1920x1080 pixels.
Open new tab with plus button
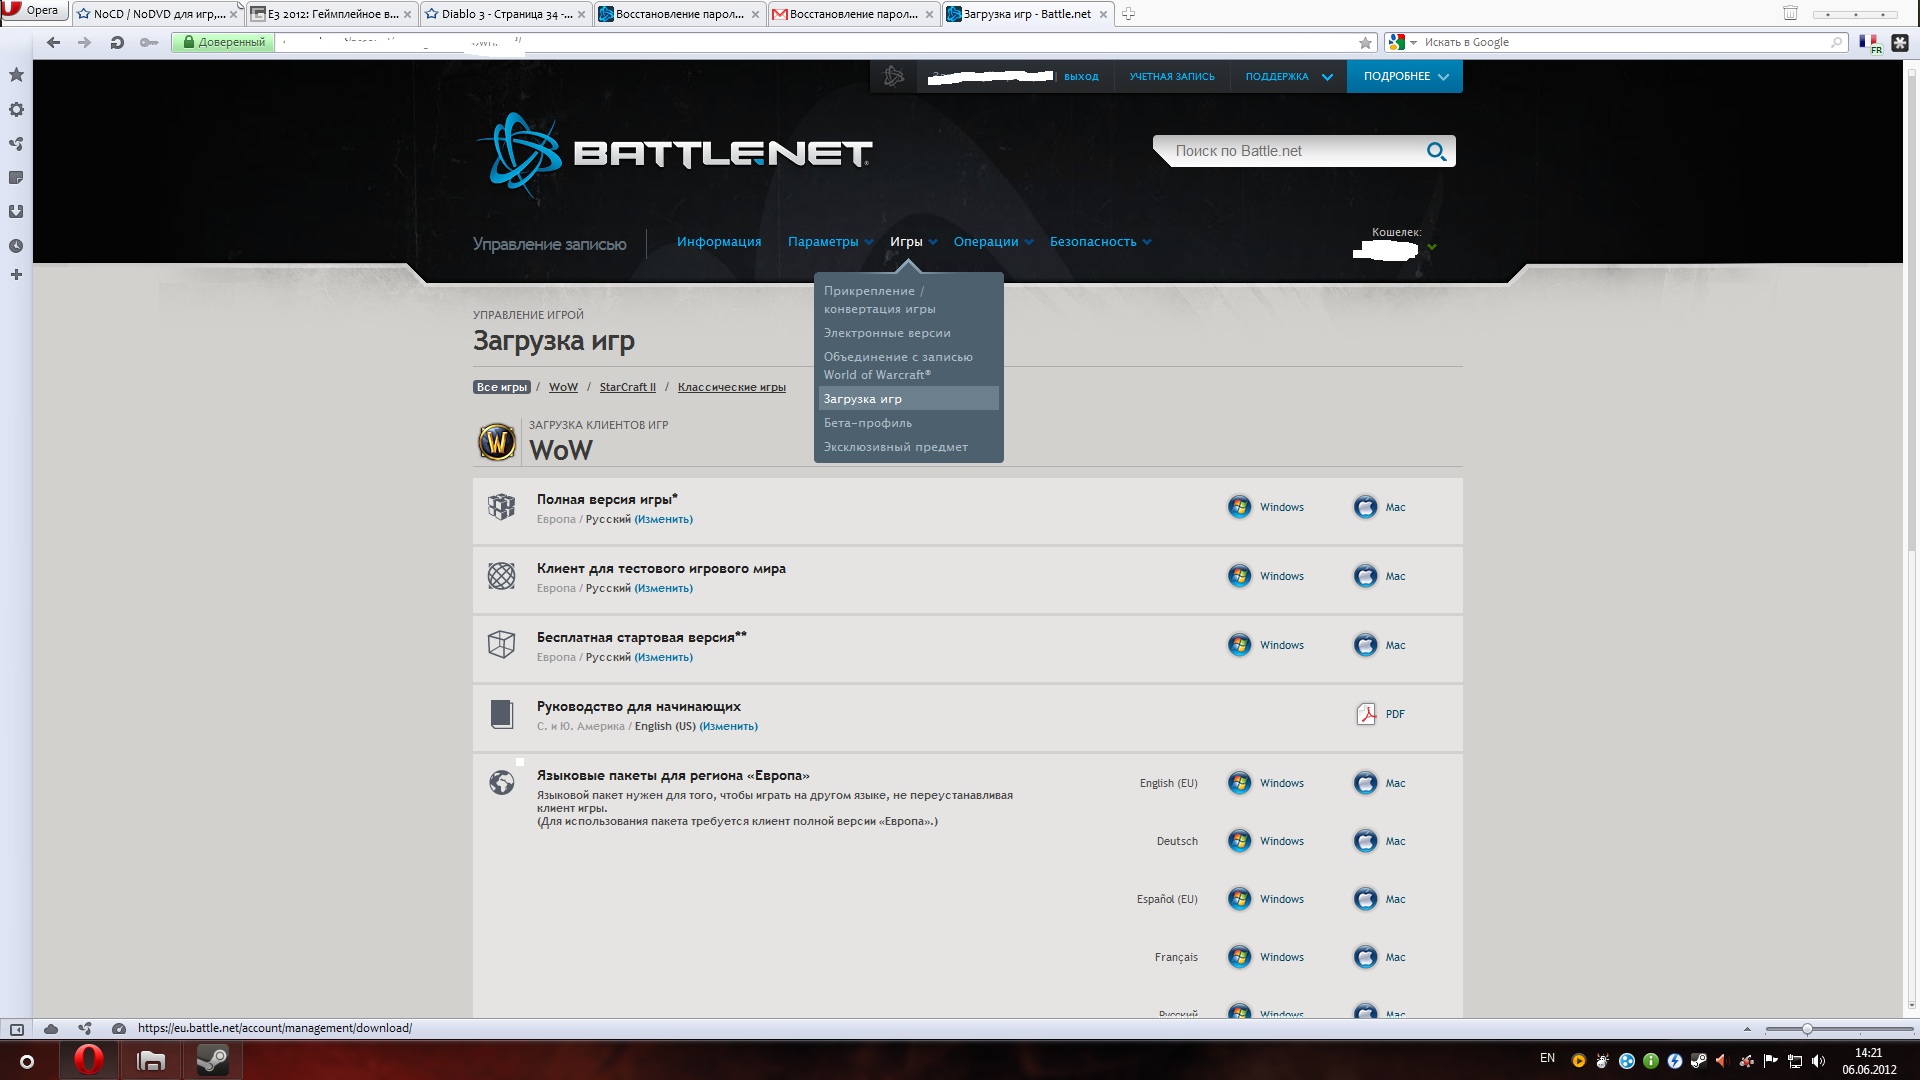coord(1128,14)
